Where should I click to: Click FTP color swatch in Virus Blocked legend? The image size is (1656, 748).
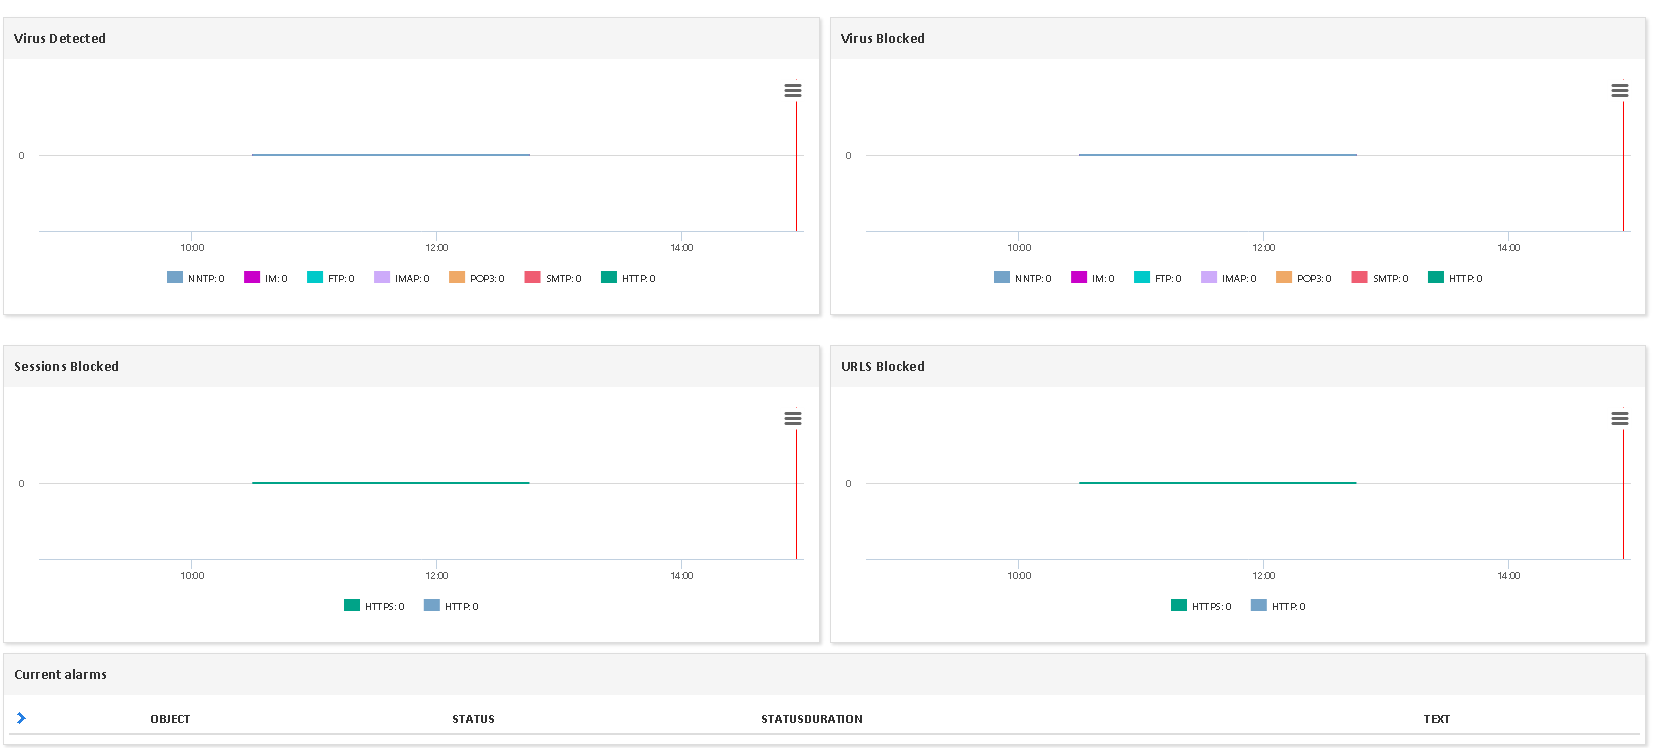(x=1142, y=278)
